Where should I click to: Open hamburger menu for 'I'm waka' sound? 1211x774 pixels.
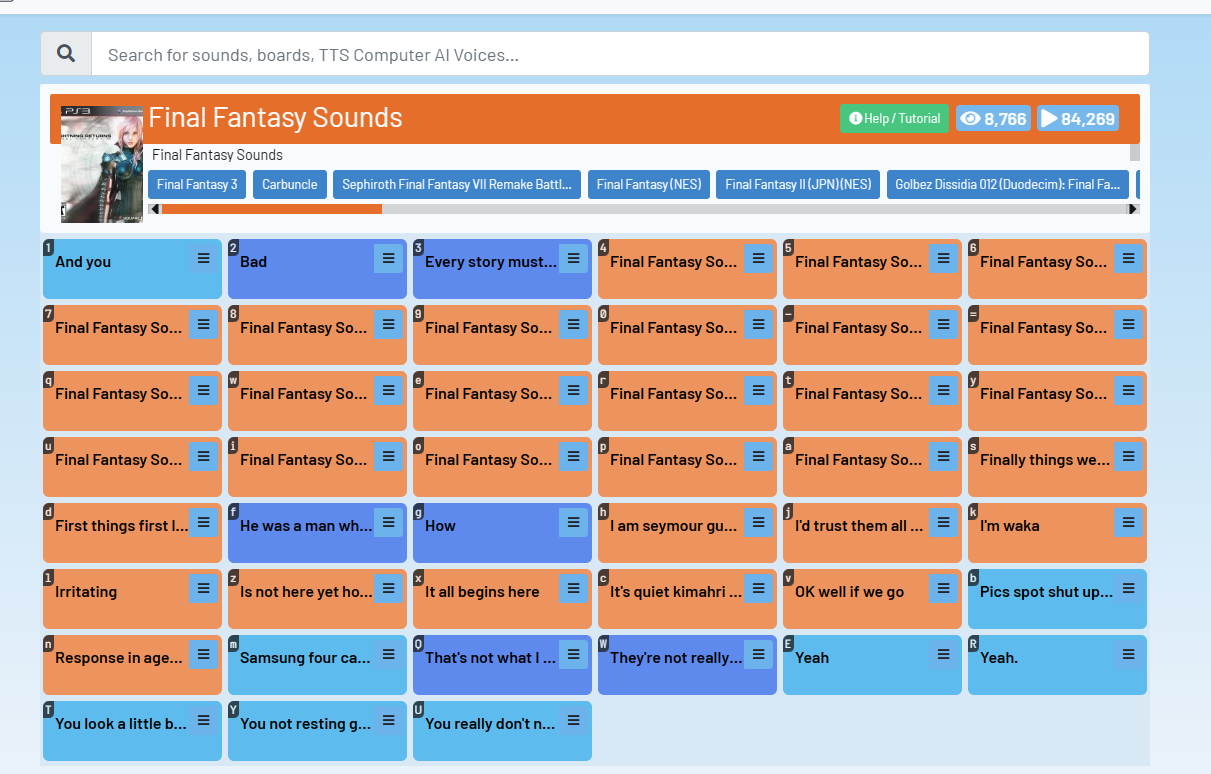[x=1128, y=522]
